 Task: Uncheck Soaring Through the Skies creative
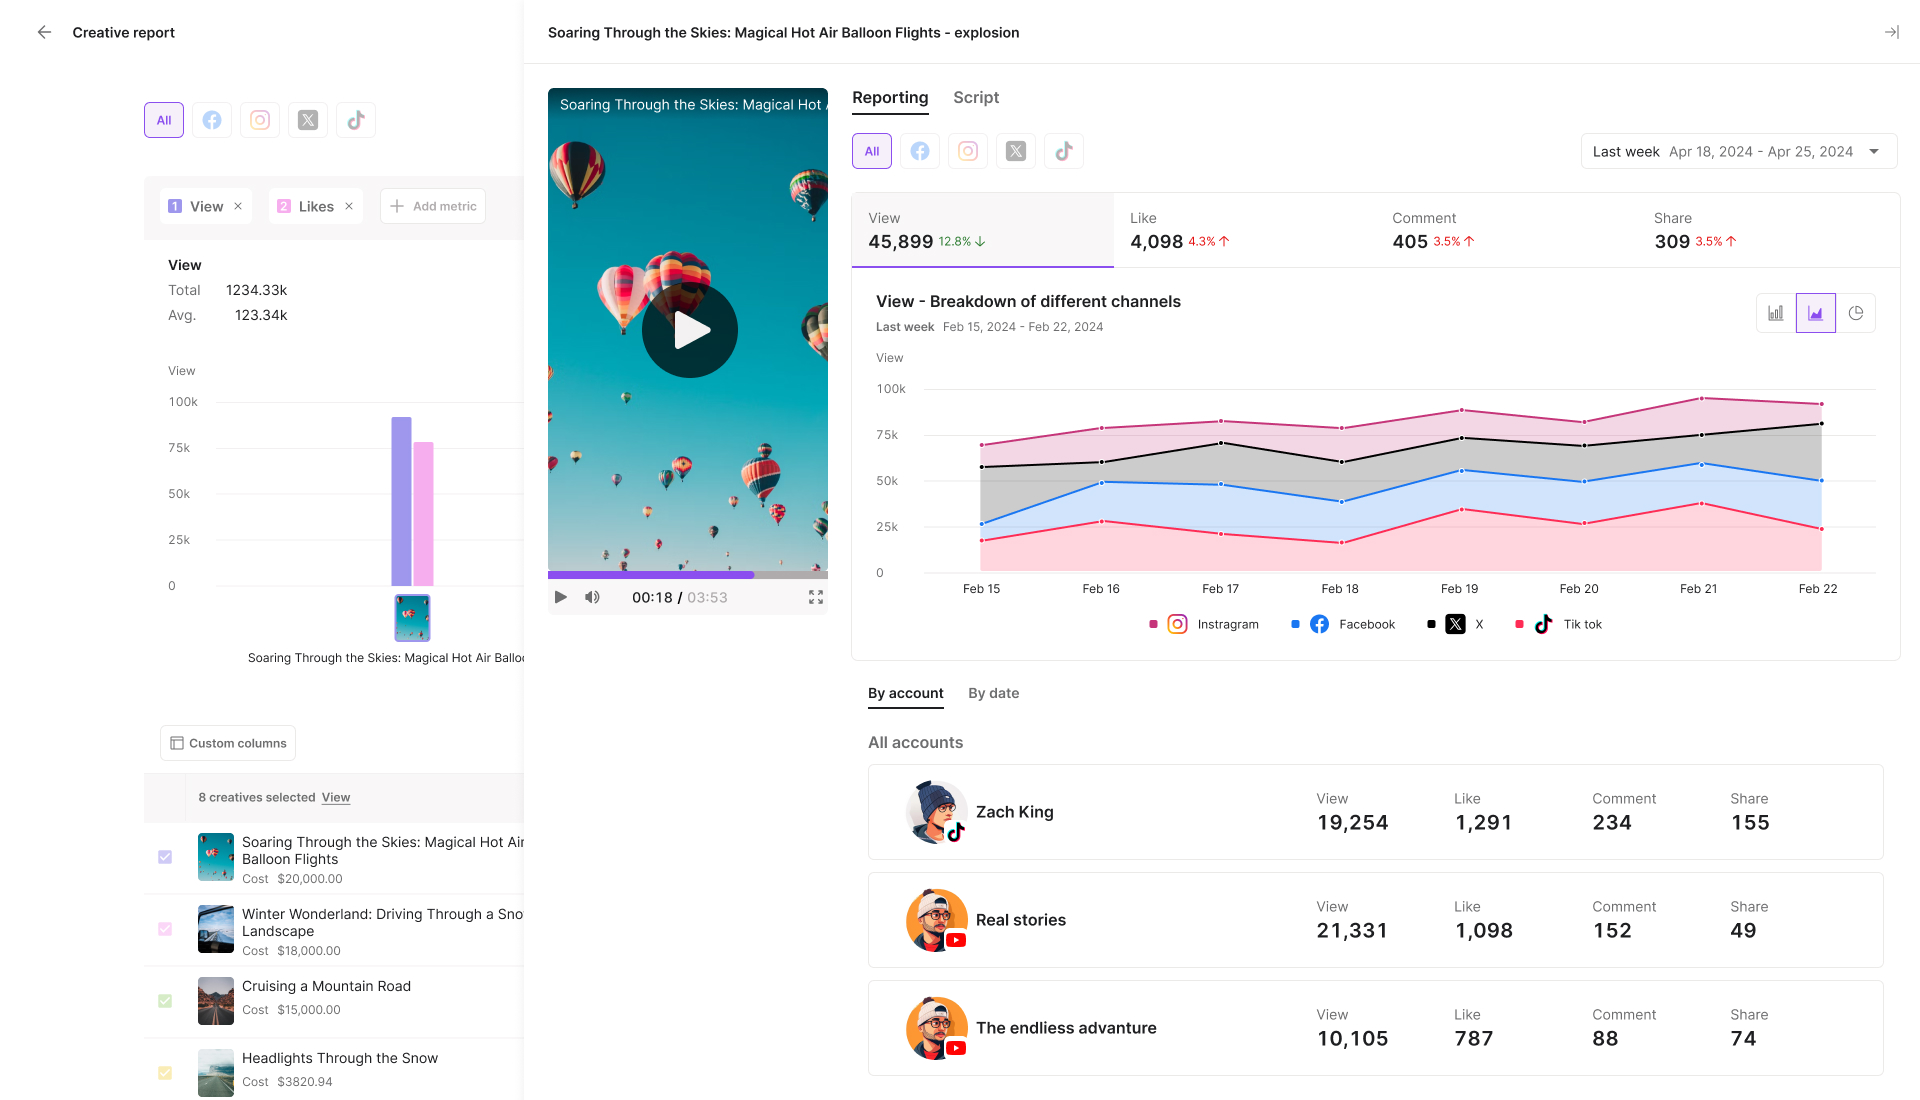click(x=165, y=857)
